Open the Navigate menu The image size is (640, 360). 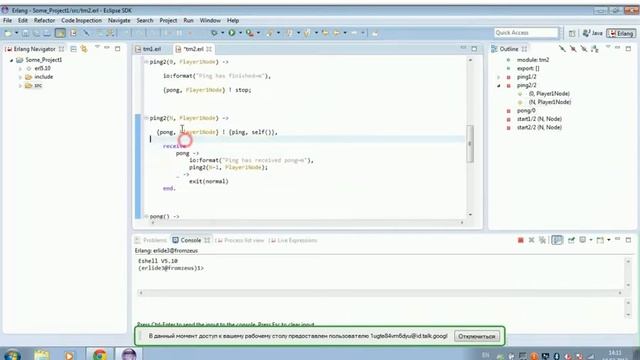(119, 20)
